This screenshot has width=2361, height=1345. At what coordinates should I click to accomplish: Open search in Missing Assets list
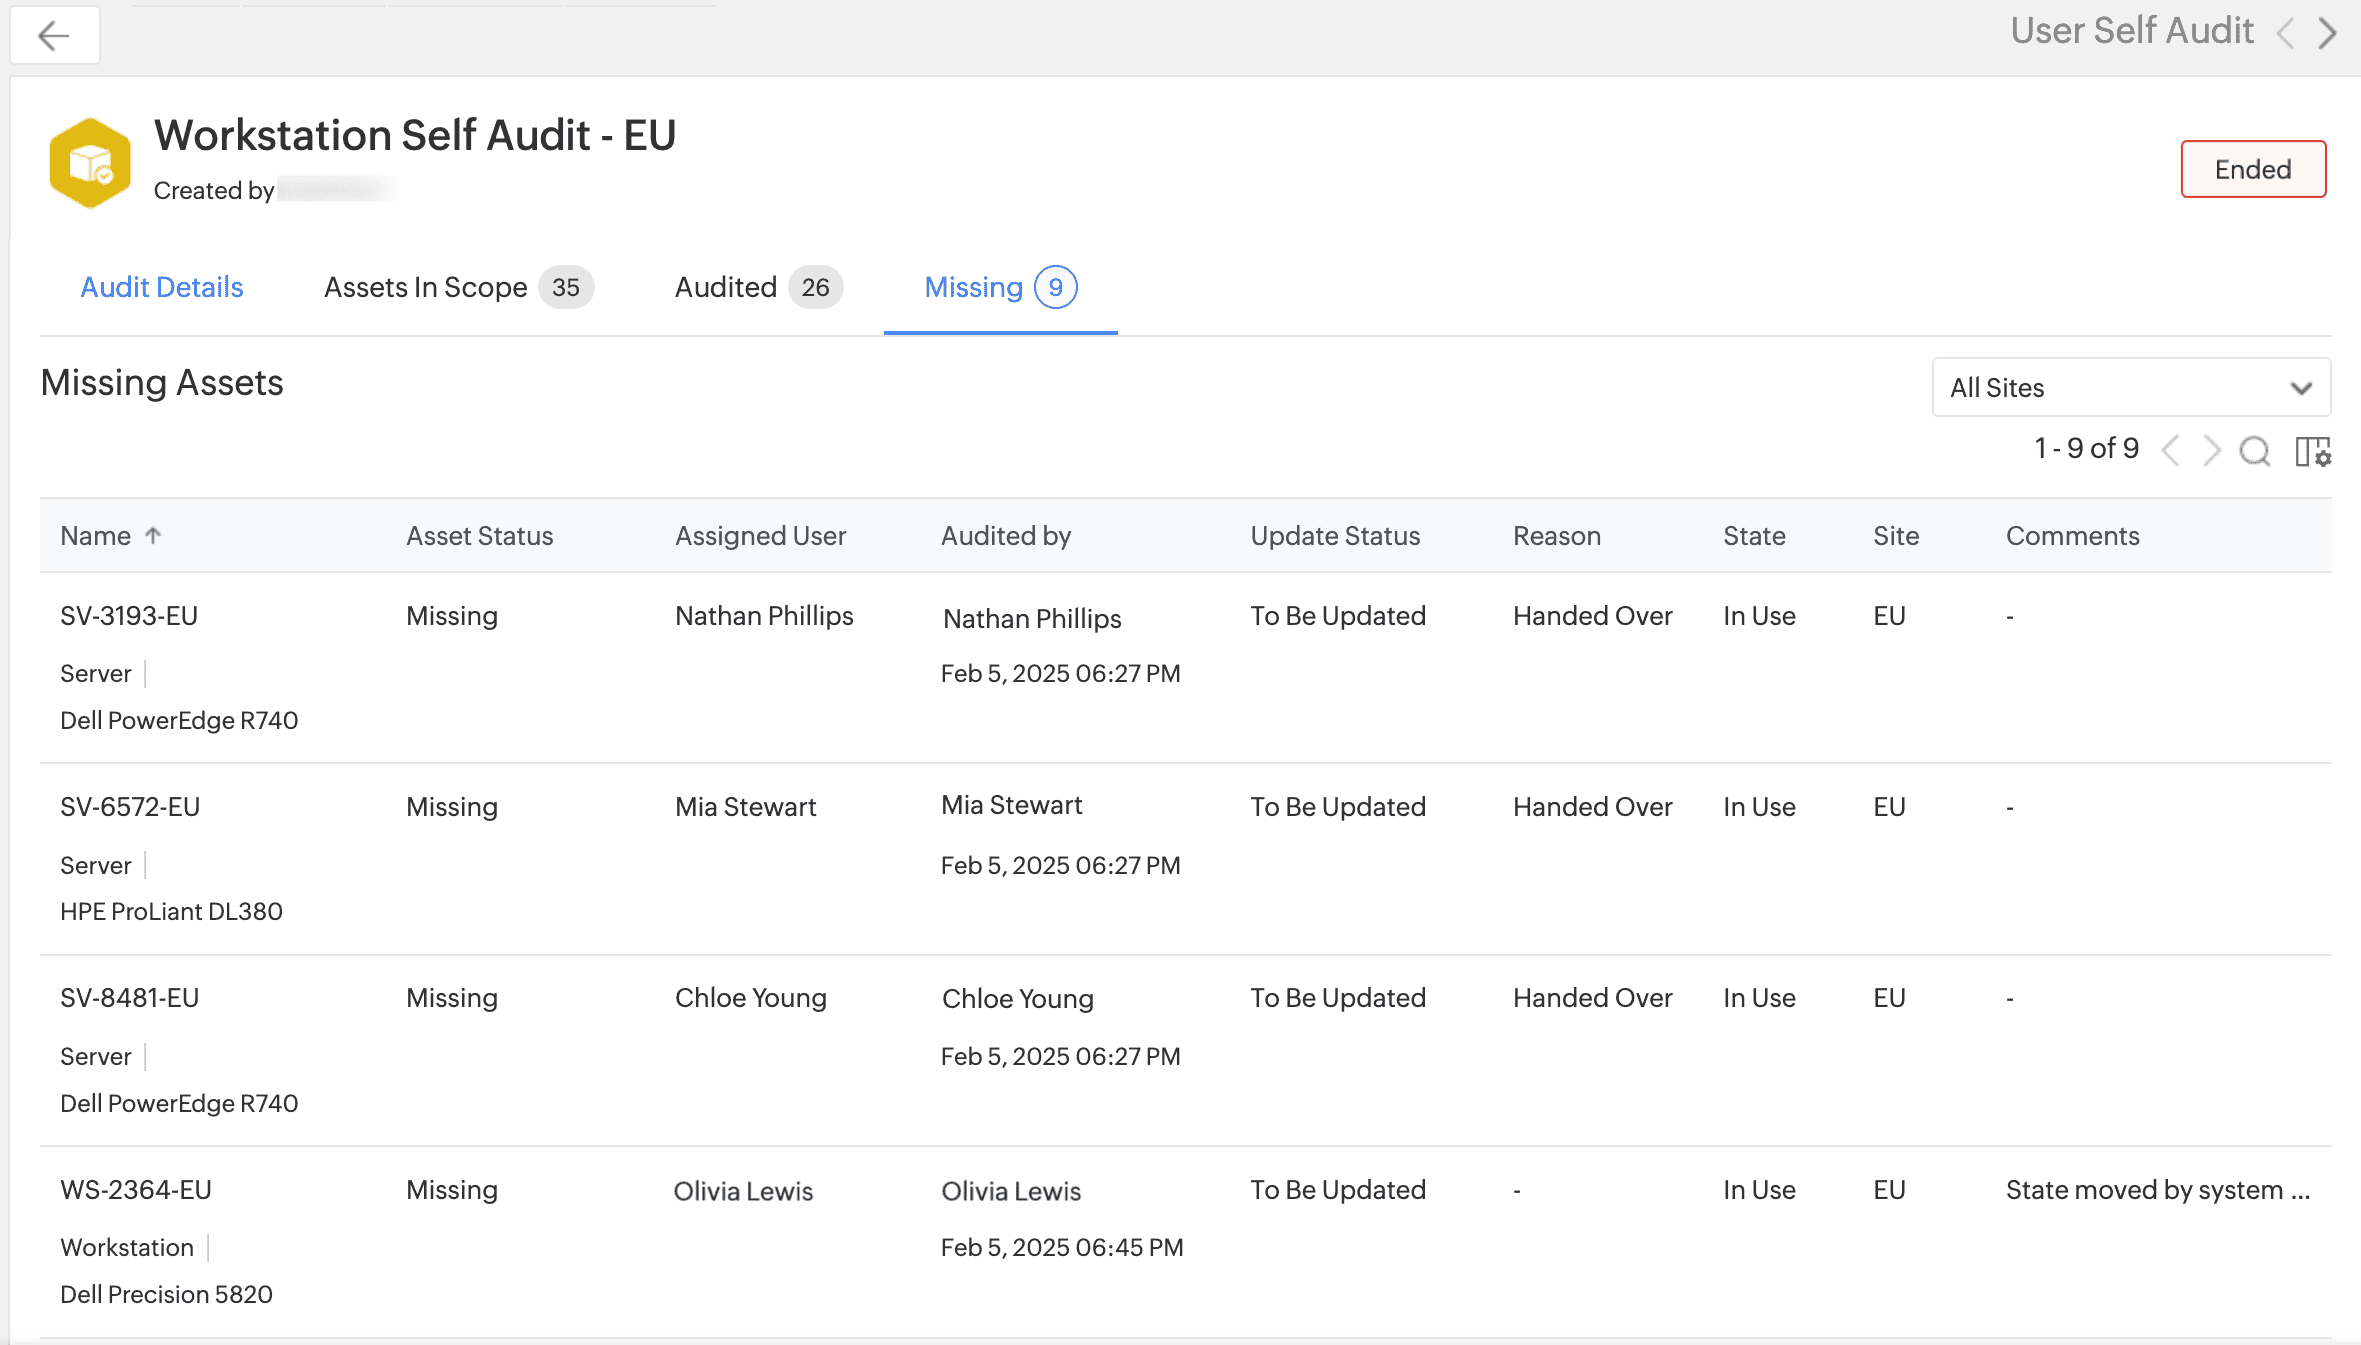click(2254, 451)
